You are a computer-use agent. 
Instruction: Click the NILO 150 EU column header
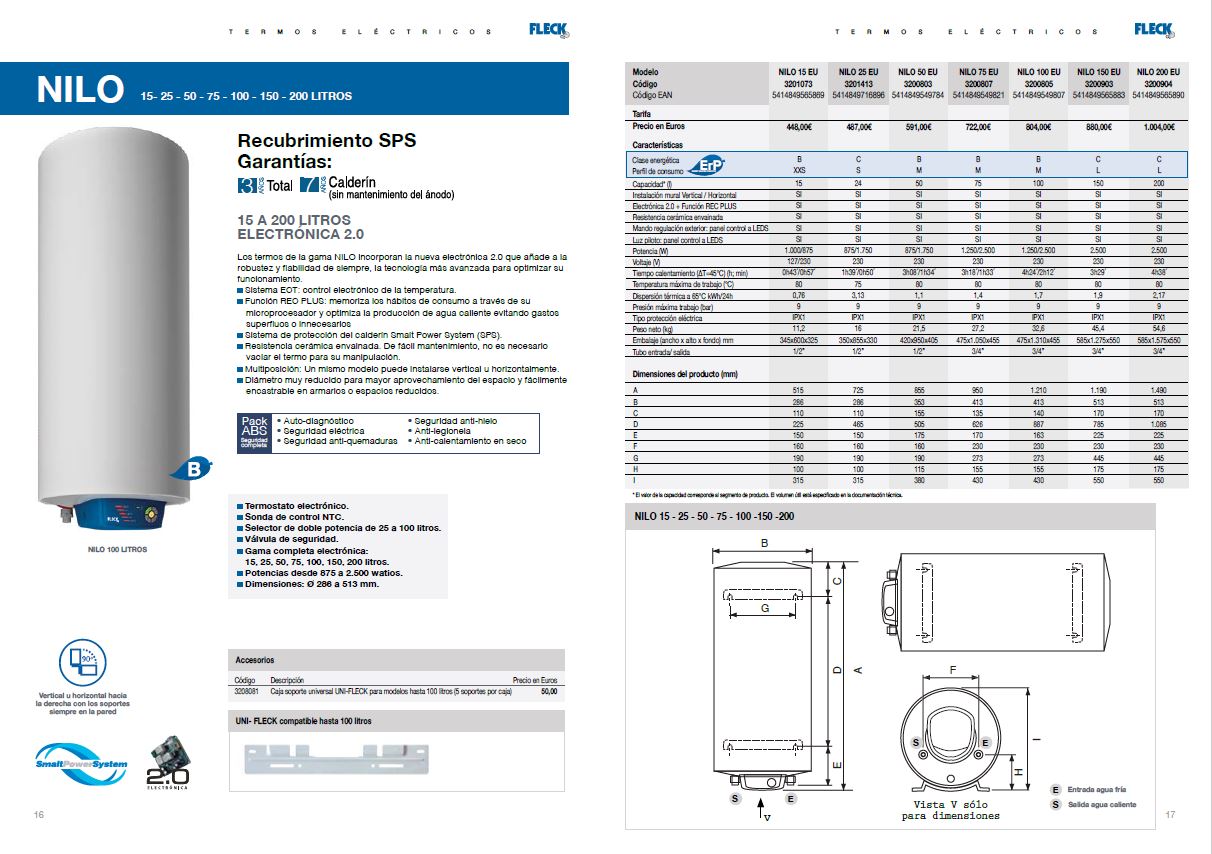pos(1099,72)
